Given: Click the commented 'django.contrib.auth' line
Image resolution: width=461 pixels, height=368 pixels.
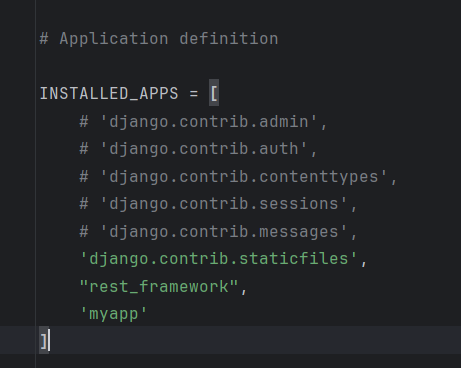Looking at the screenshot, I should tap(198, 149).
